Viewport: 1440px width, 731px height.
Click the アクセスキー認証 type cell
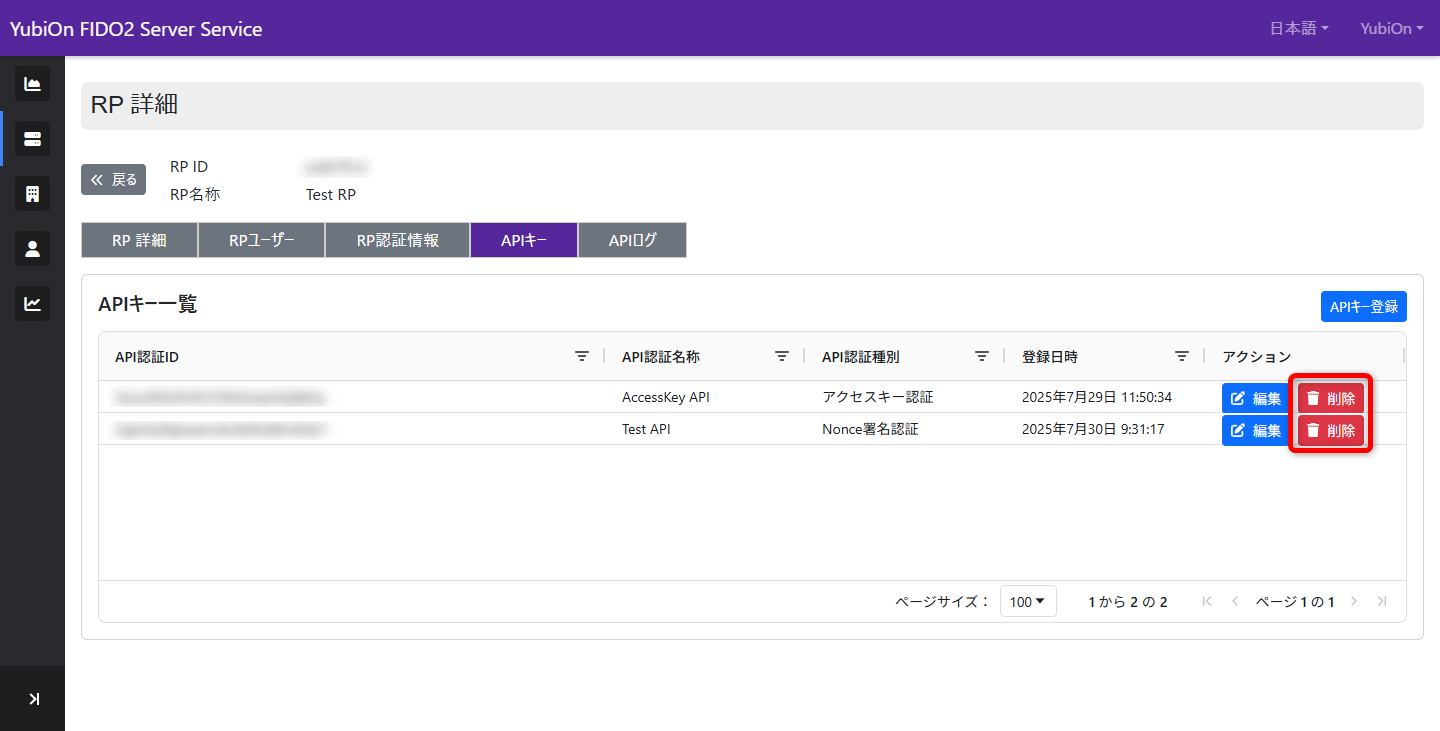coord(877,397)
